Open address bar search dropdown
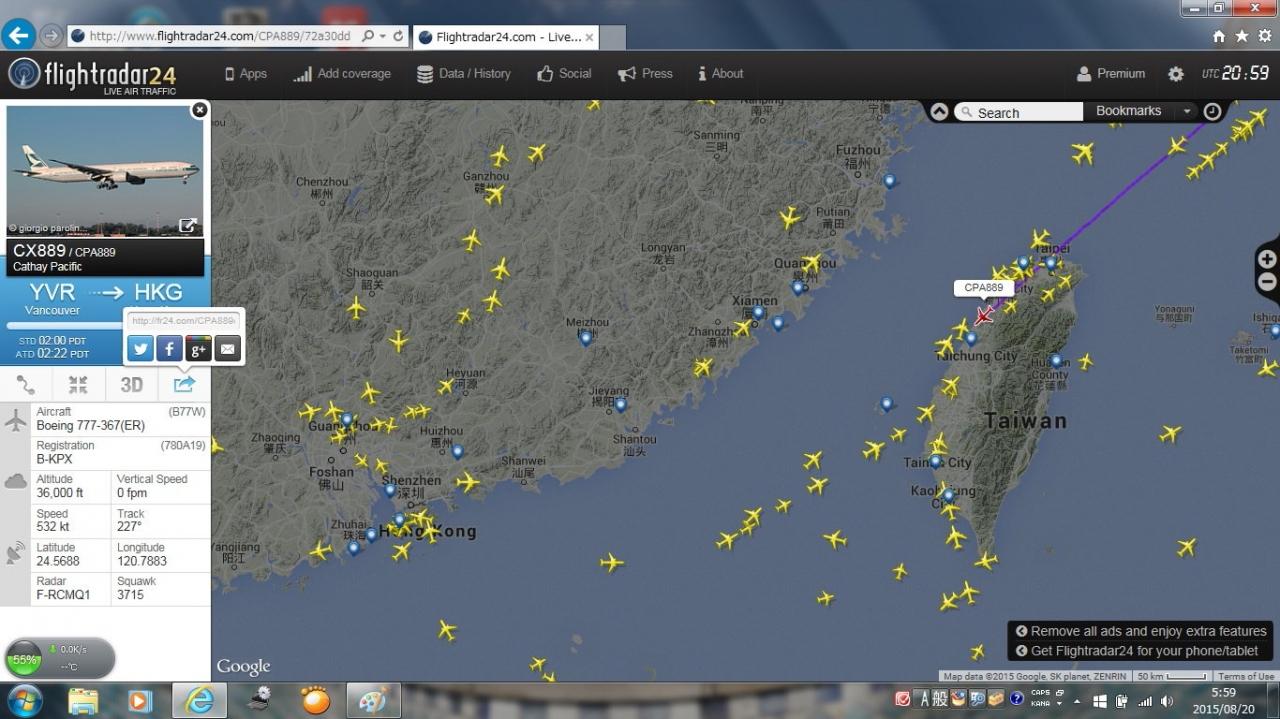This screenshot has width=1280, height=719. pyautogui.click(x=384, y=36)
